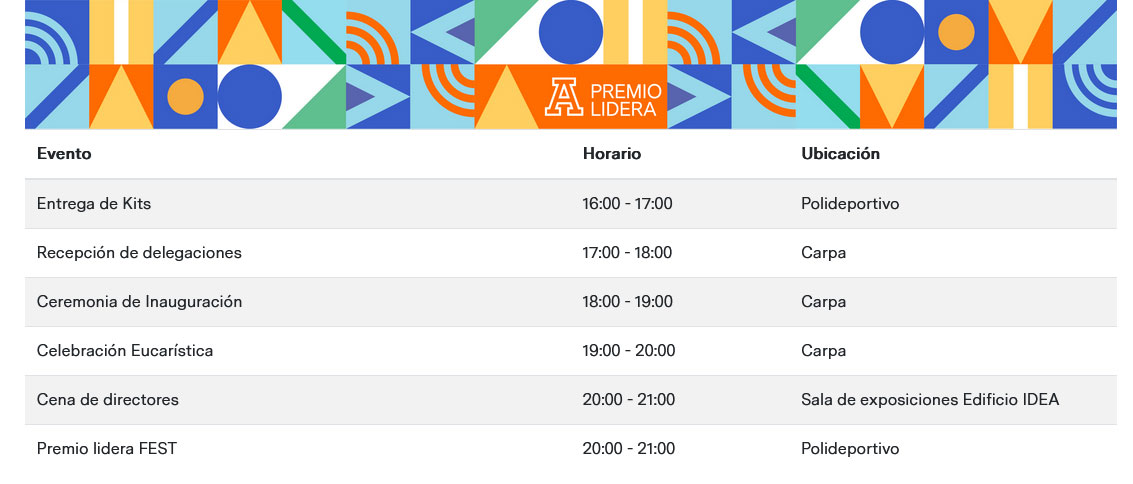
Task: Click the 17:00 - 18:00 time cell
Action: pyautogui.click(x=627, y=253)
